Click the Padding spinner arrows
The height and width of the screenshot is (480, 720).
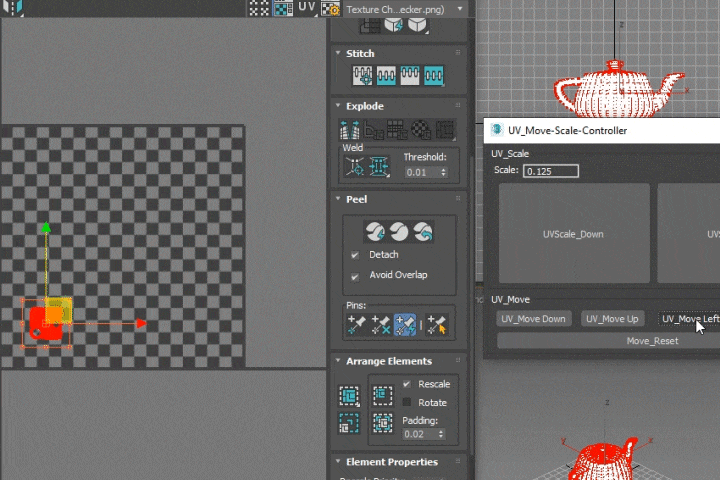(x=441, y=434)
